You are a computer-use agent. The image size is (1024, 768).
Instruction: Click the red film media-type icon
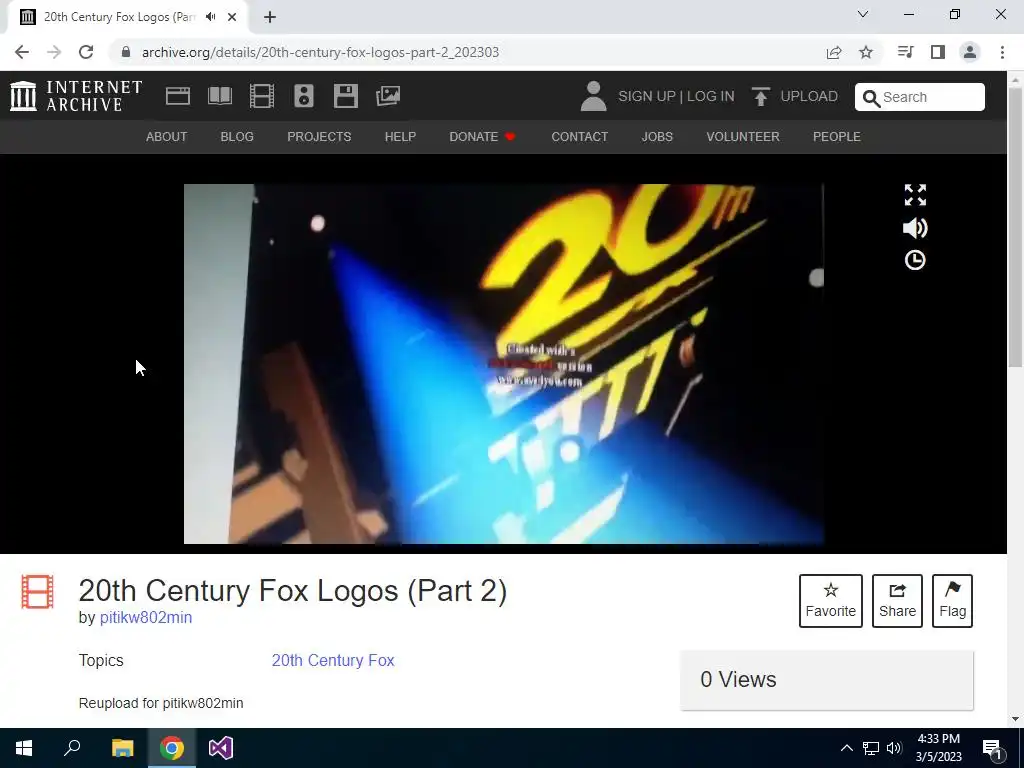[37, 592]
